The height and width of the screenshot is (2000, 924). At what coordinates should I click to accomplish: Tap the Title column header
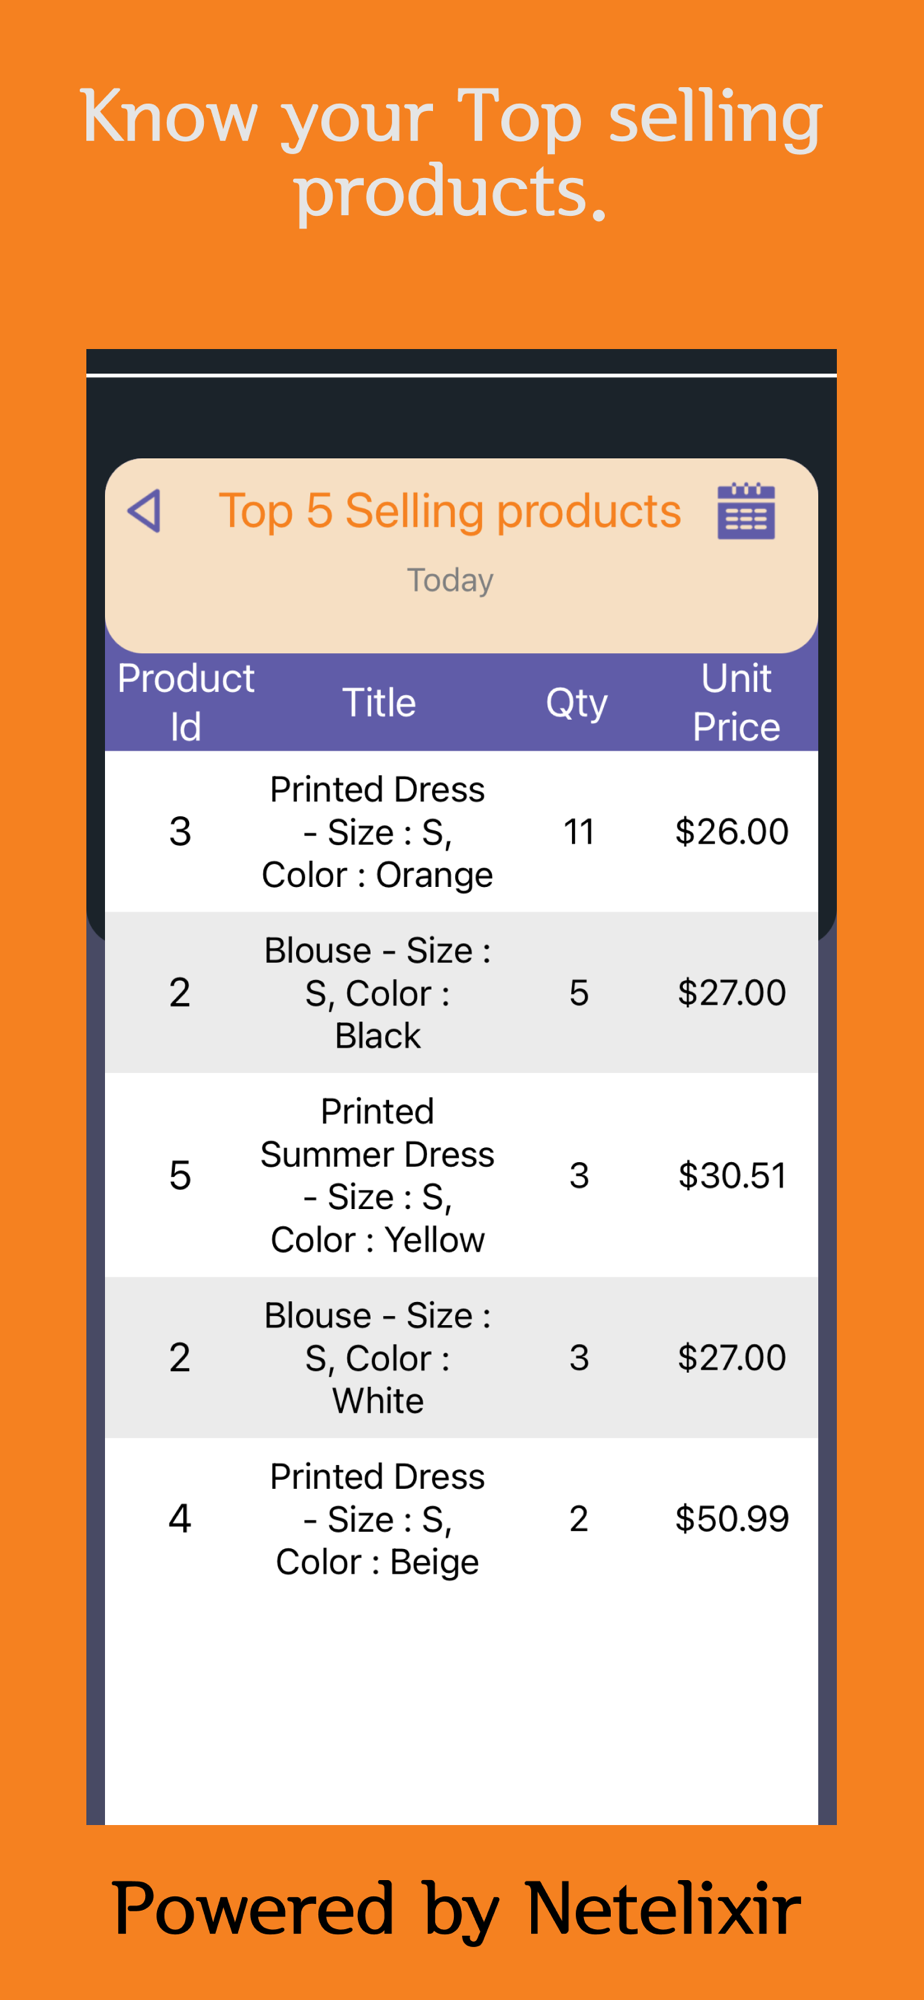pyautogui.click(x=379, y=703)
